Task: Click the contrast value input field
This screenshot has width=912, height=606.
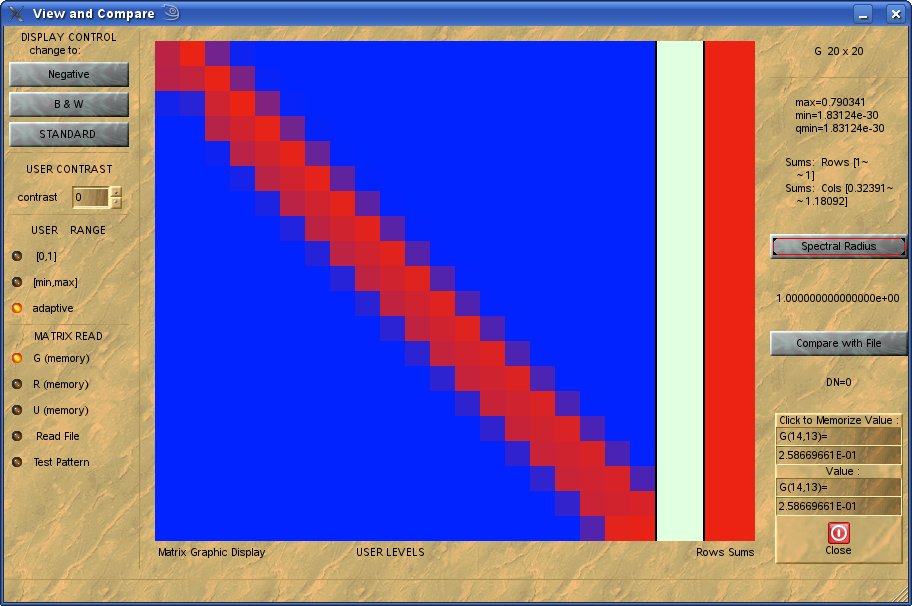Action: tap(90, 198)
